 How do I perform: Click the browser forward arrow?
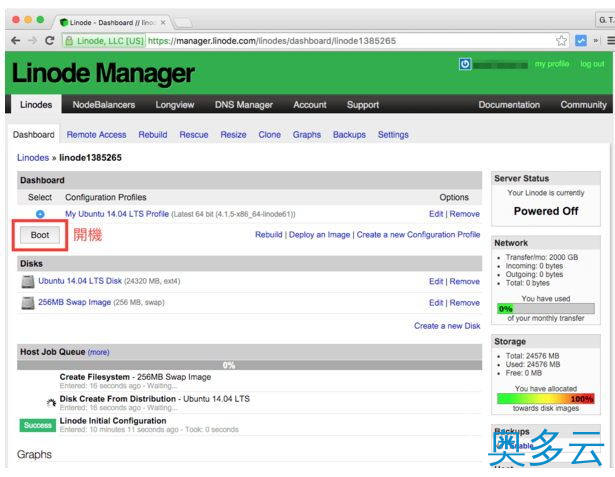pyautogui.click(x=33, y=40)
